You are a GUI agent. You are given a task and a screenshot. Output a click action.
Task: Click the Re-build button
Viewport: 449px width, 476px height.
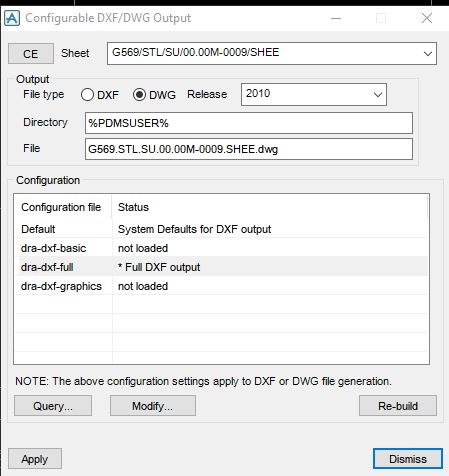(x=398, y=406)
